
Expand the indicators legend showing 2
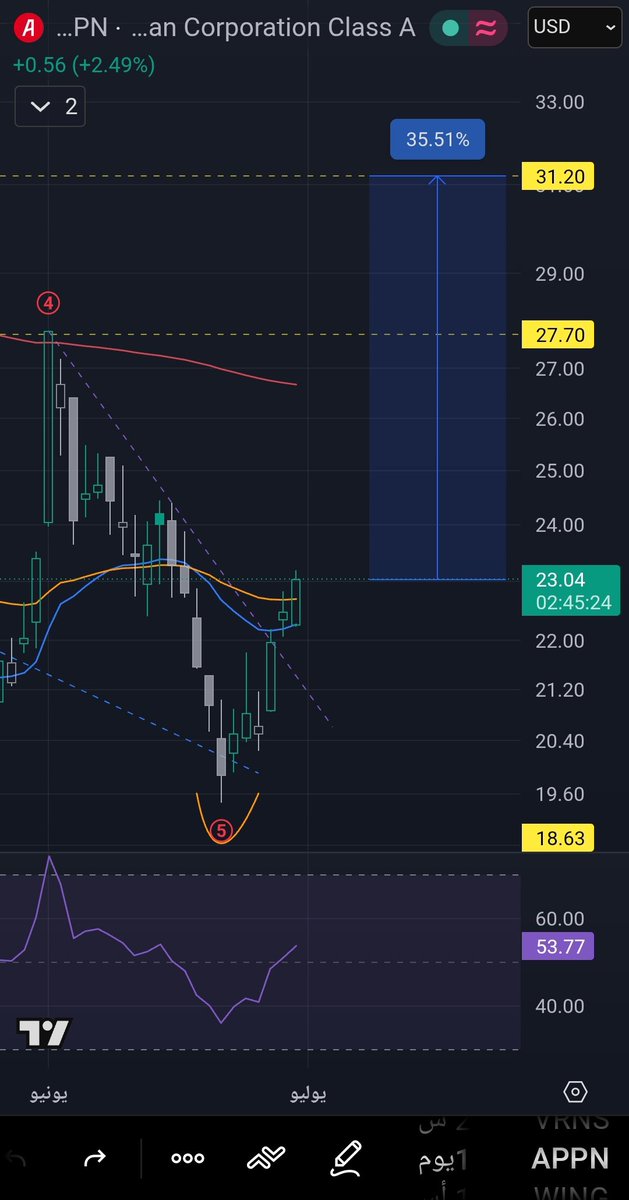tap(50, 107)
